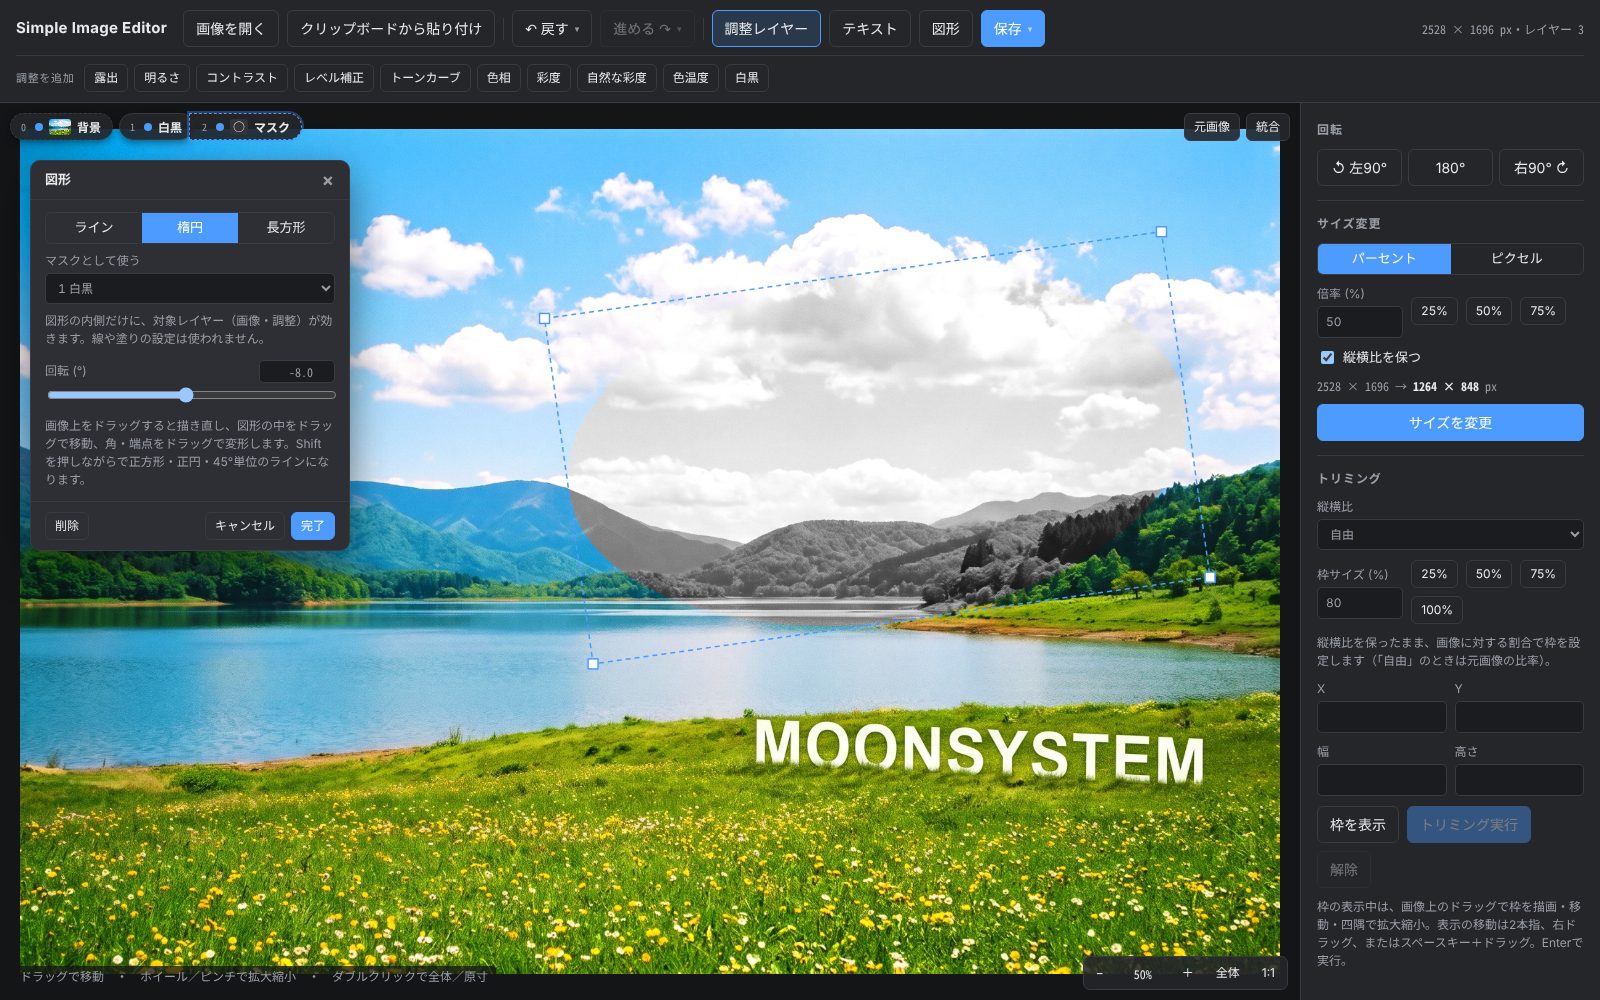The width and height of the screenshot is (1600, 1000).
Task: Click the trimming 高さ input field
Action: [1518, 780]
